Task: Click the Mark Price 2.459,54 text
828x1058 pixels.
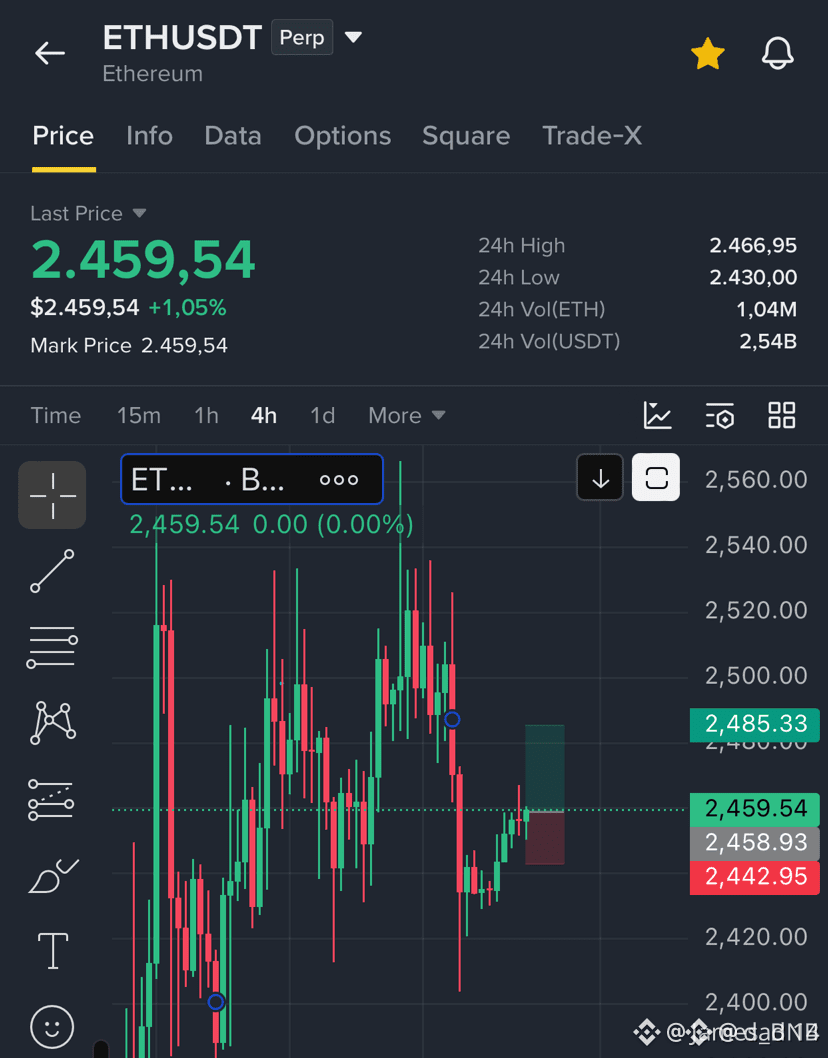Action: [x=129, y=345]
